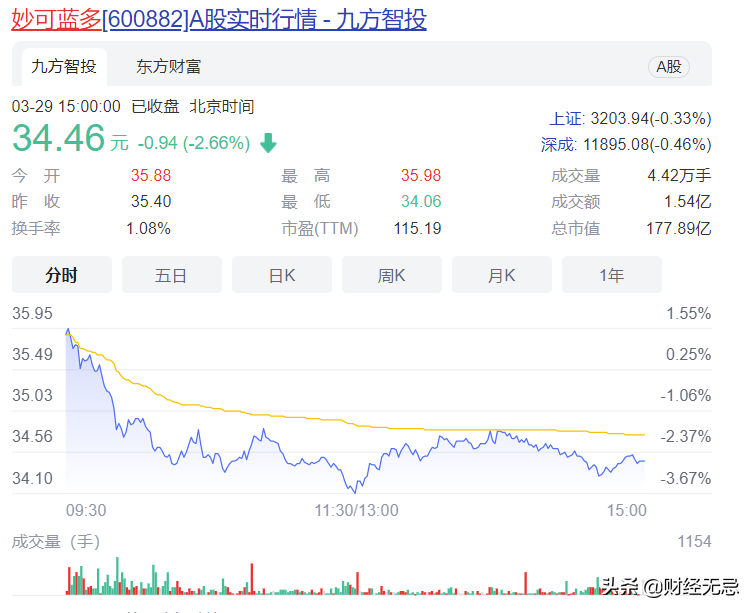The width and height of the screenshot is (756, 613).
Task: Click the lowest point of the blue price line
Action: coord(355,492)
